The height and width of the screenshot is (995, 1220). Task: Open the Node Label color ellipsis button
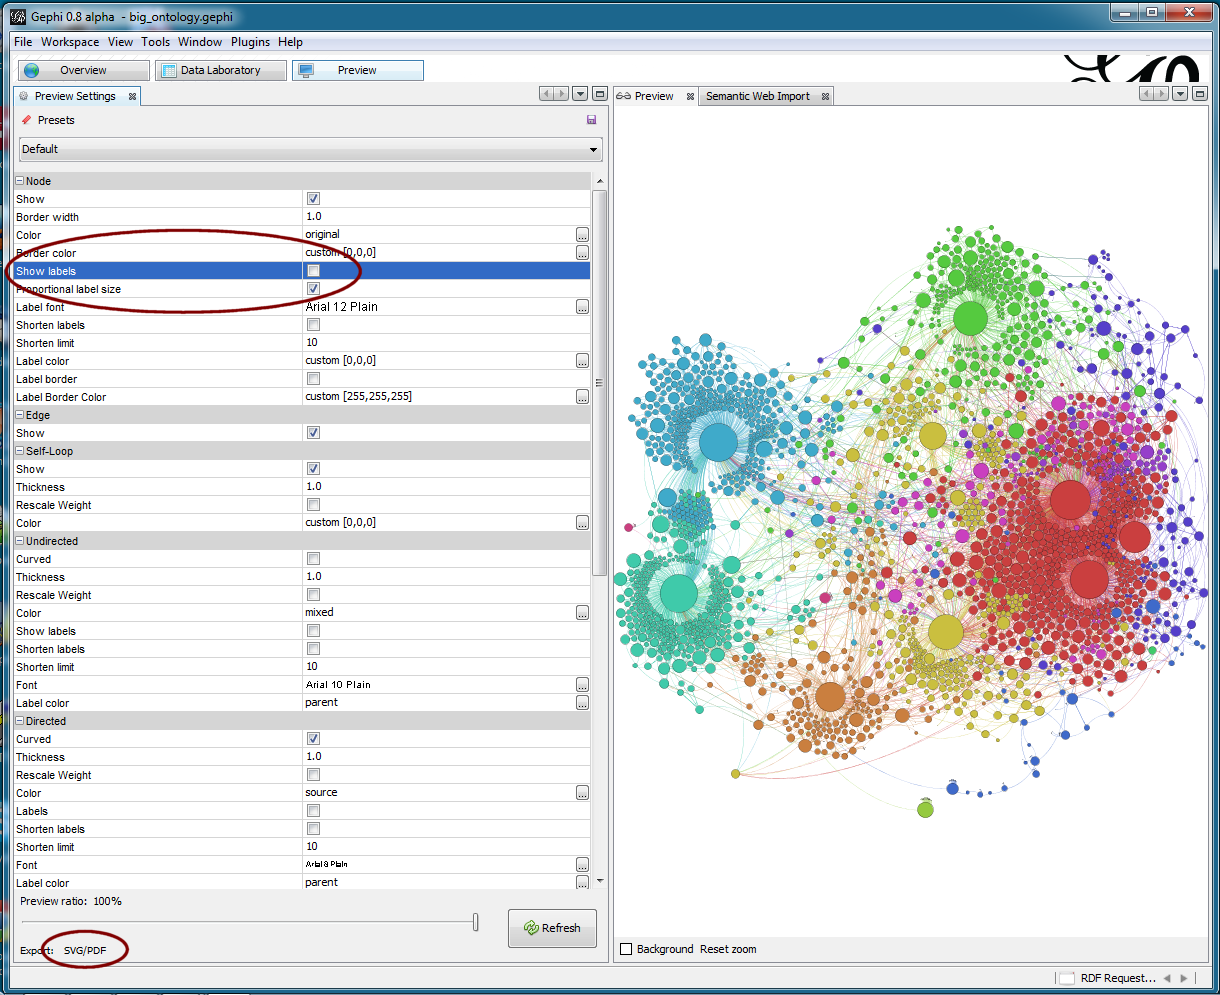[x=582, y=361]
